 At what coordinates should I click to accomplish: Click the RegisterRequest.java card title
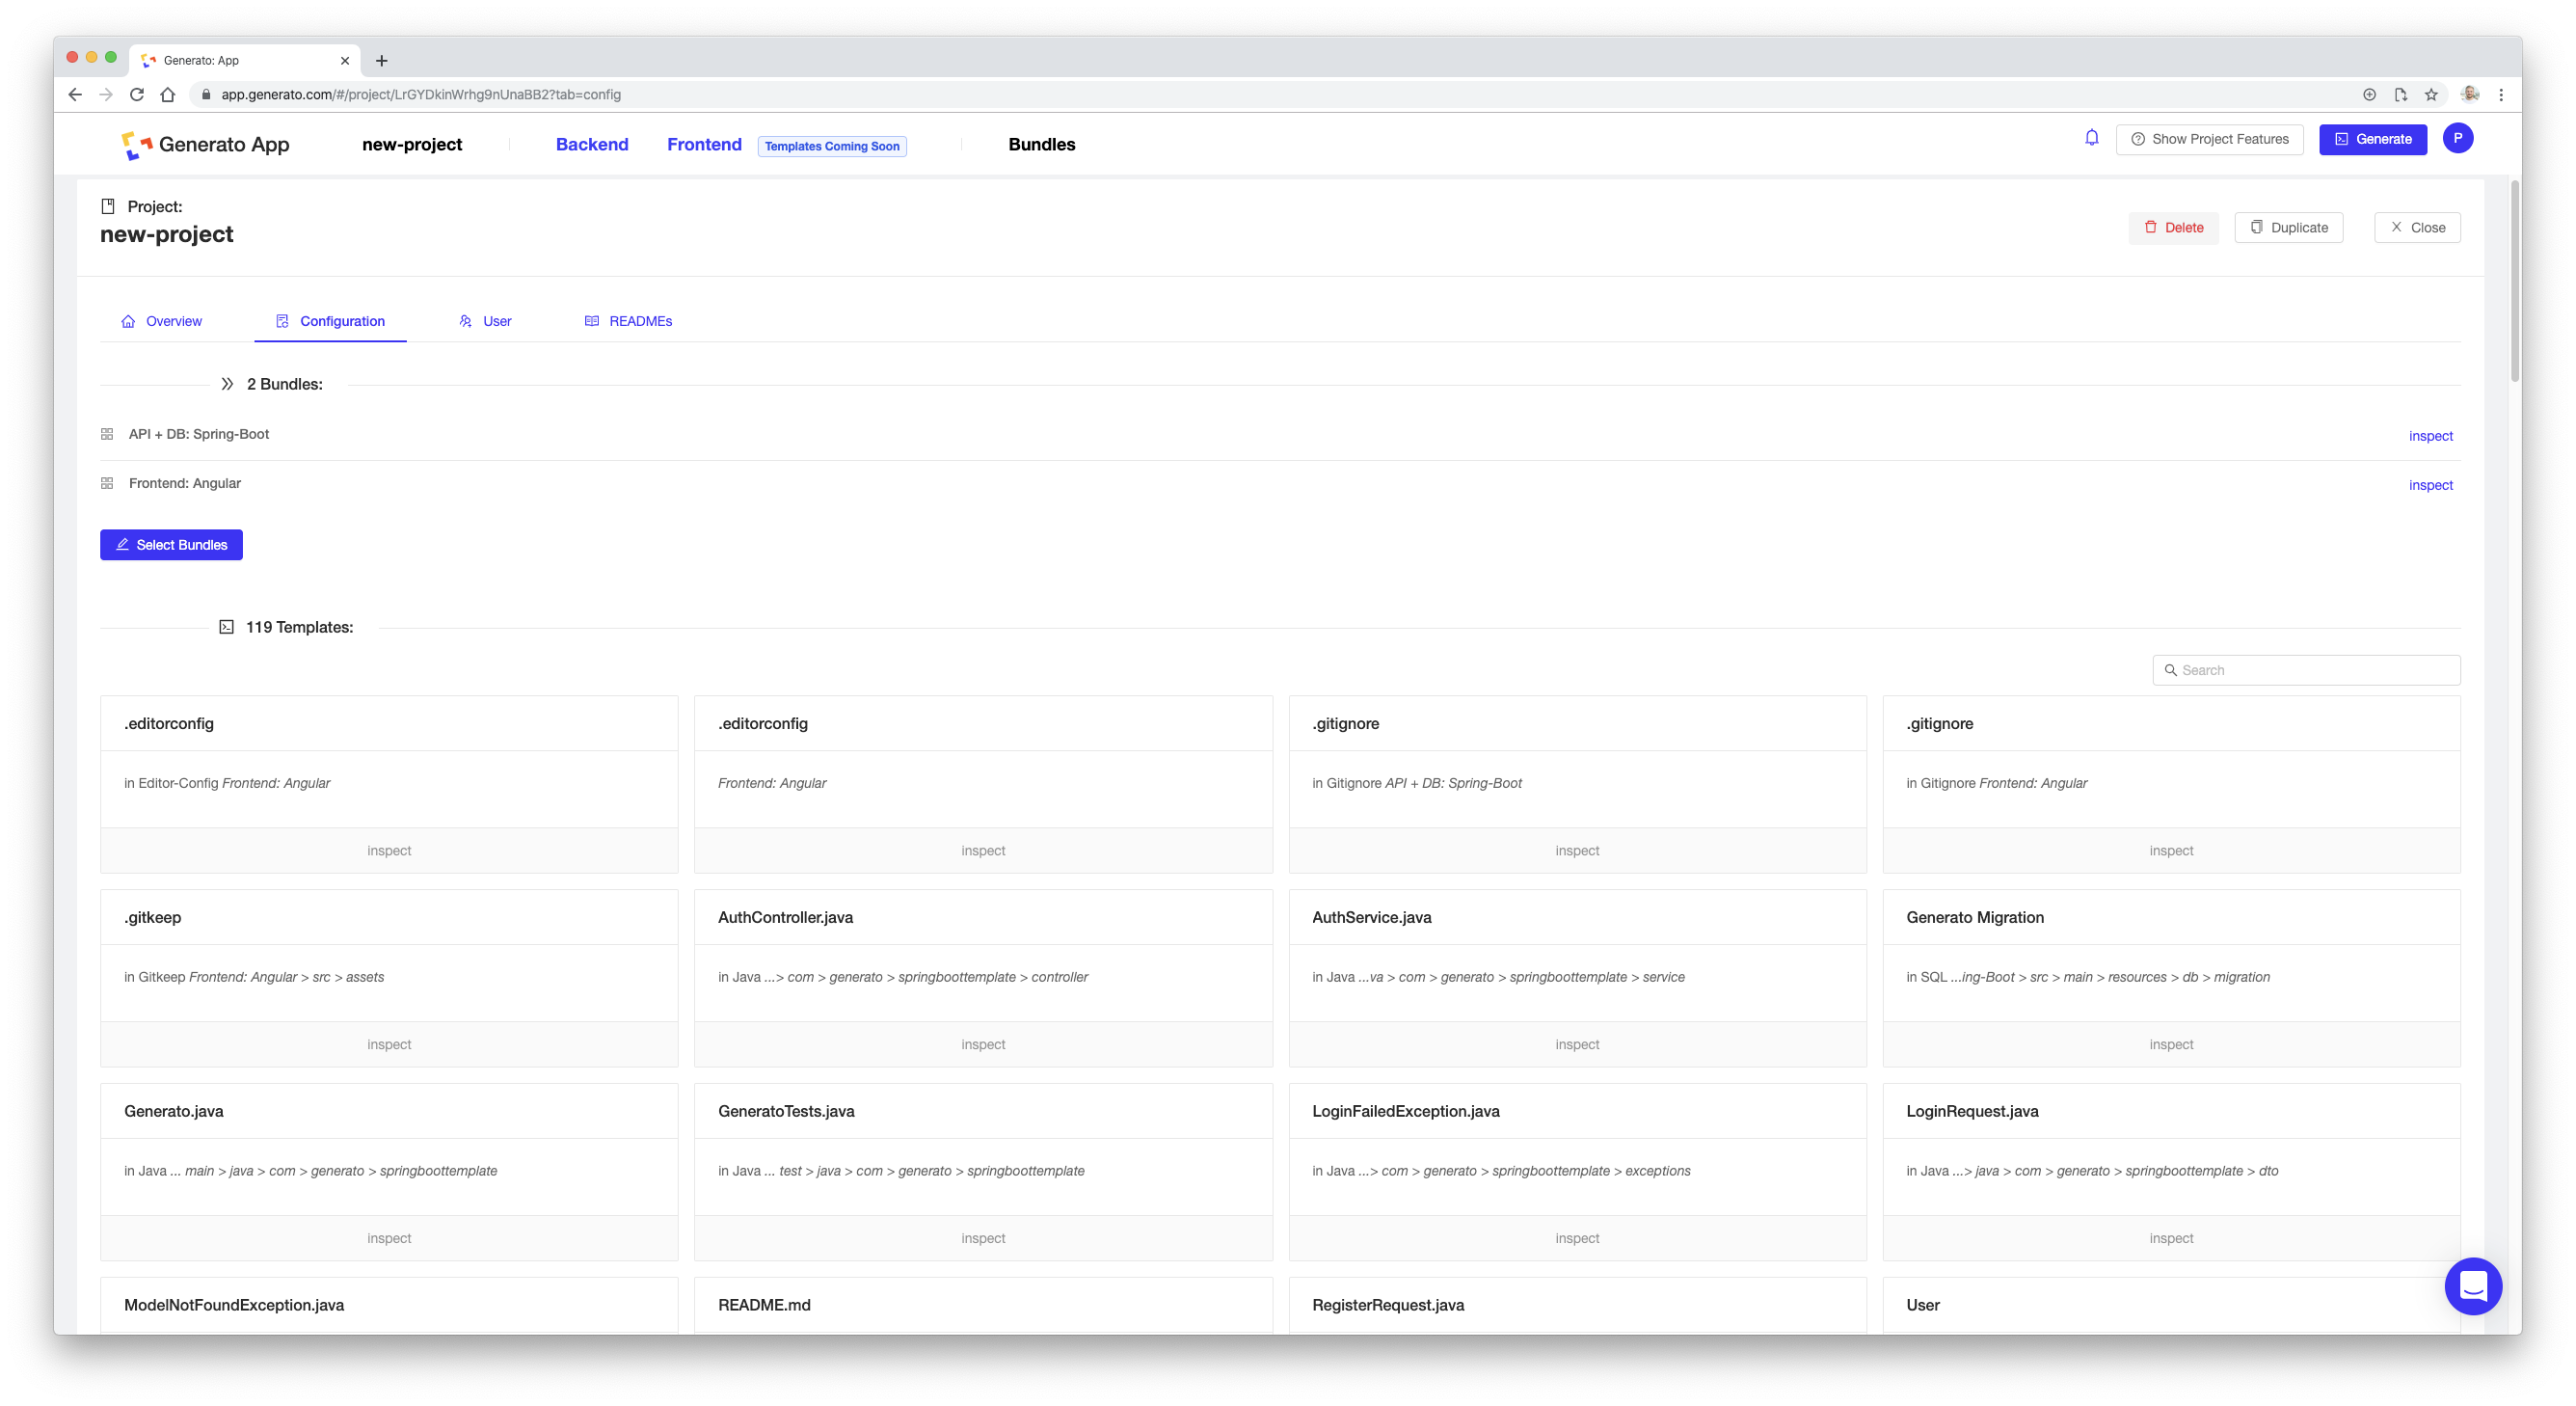point(1388,1305)
